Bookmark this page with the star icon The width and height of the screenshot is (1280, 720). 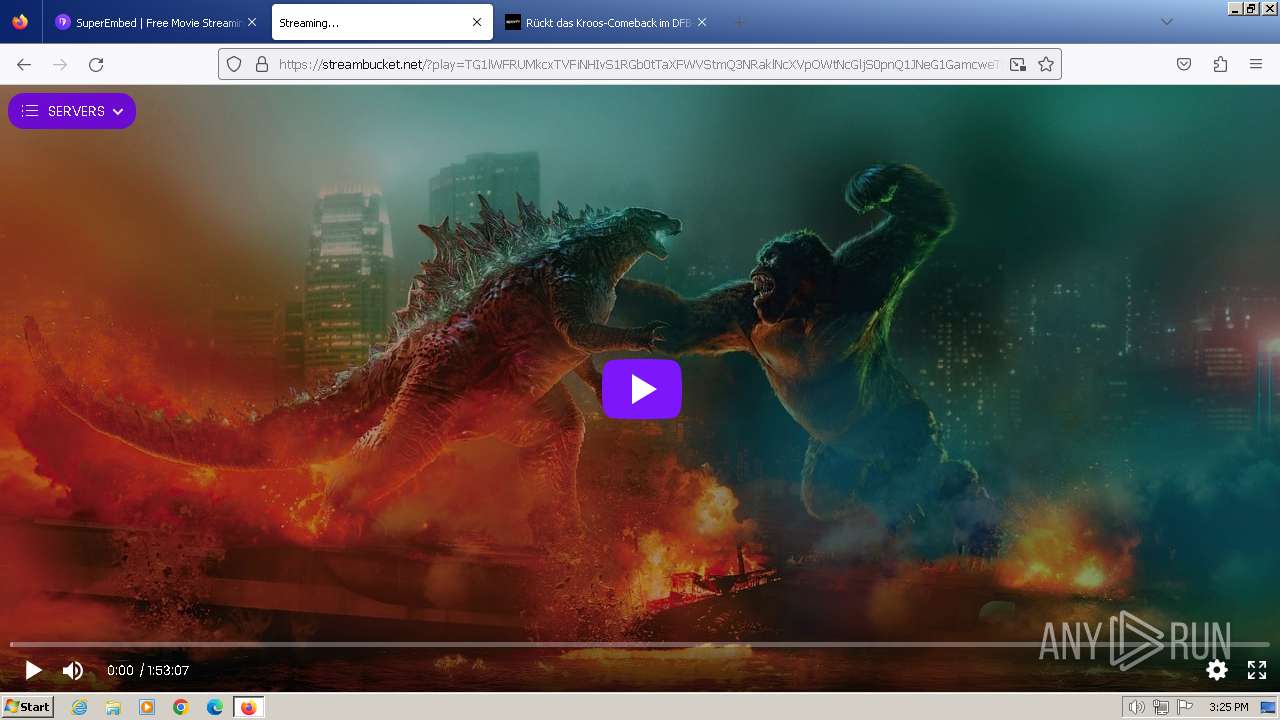click(1046, 64)
